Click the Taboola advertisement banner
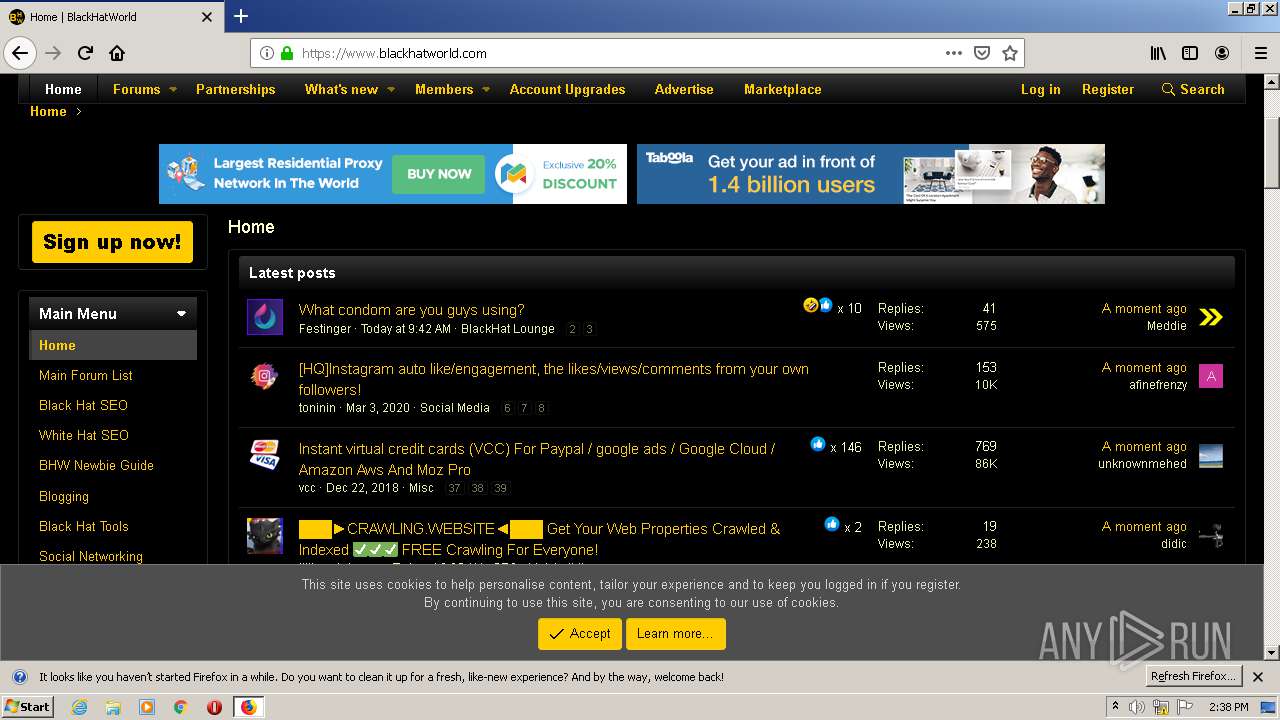Viewport: 1280px width, 720px height. [x=871, y=174]
